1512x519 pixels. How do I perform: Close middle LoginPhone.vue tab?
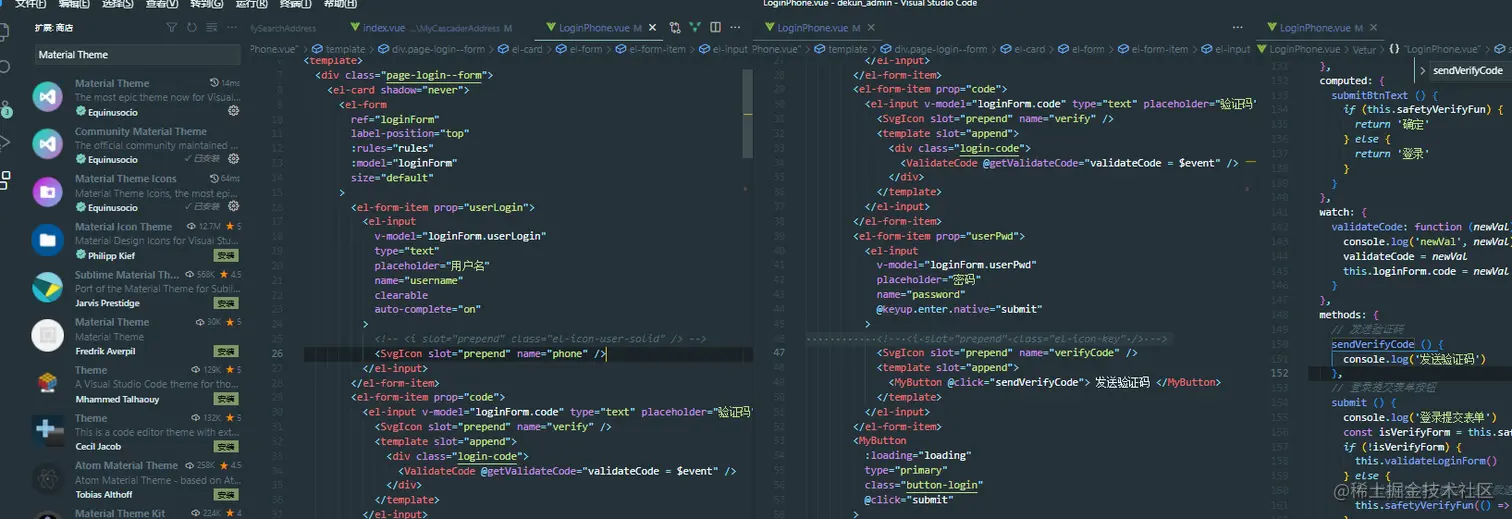click(x=869, y=28)
